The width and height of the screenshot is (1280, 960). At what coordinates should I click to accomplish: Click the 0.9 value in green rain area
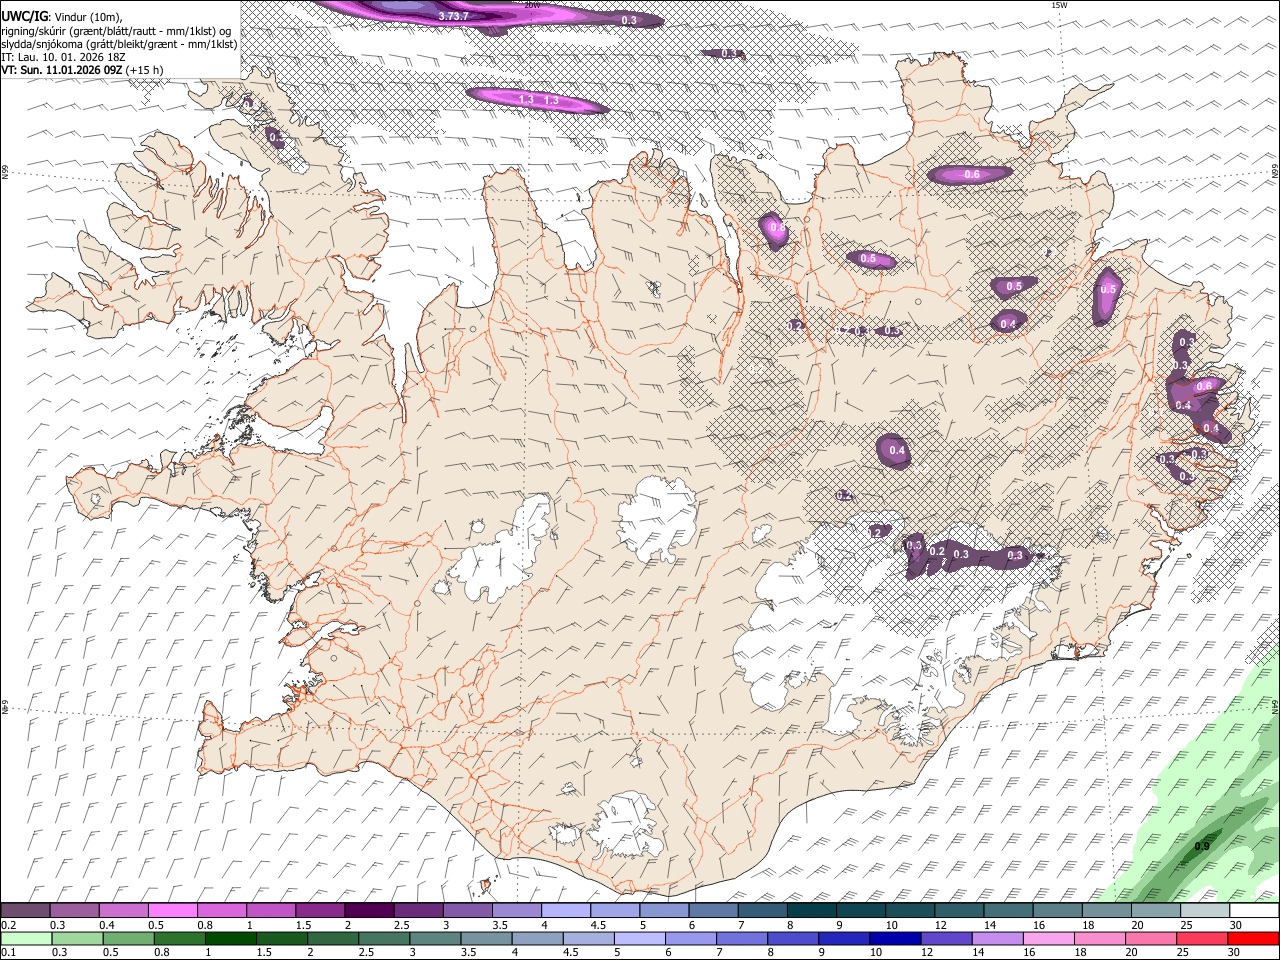(x=1202, y=847)
